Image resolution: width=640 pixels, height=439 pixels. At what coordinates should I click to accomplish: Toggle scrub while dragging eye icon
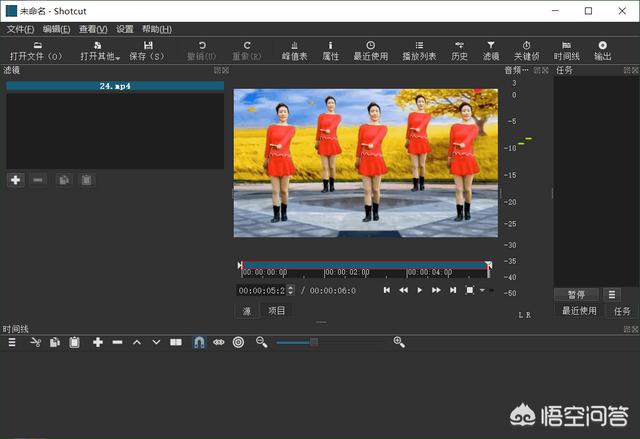[x=218, y=342]
